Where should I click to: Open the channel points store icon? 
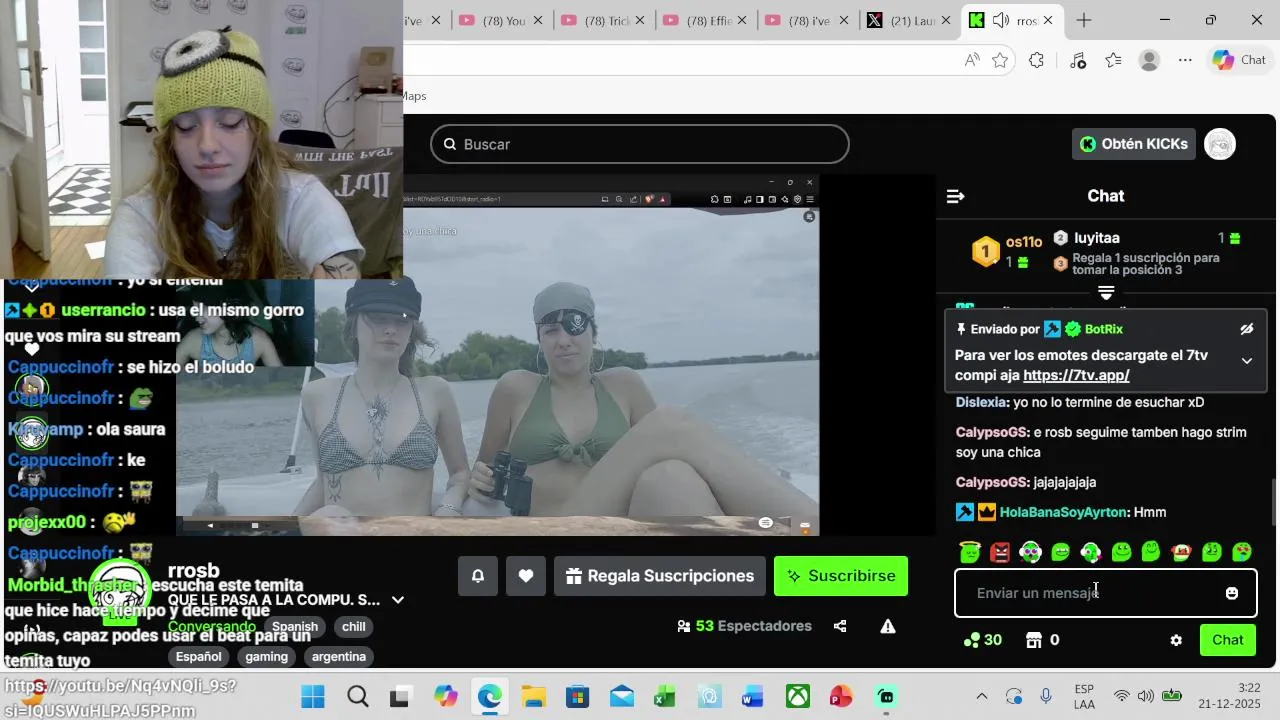(x=1034, y=640)
